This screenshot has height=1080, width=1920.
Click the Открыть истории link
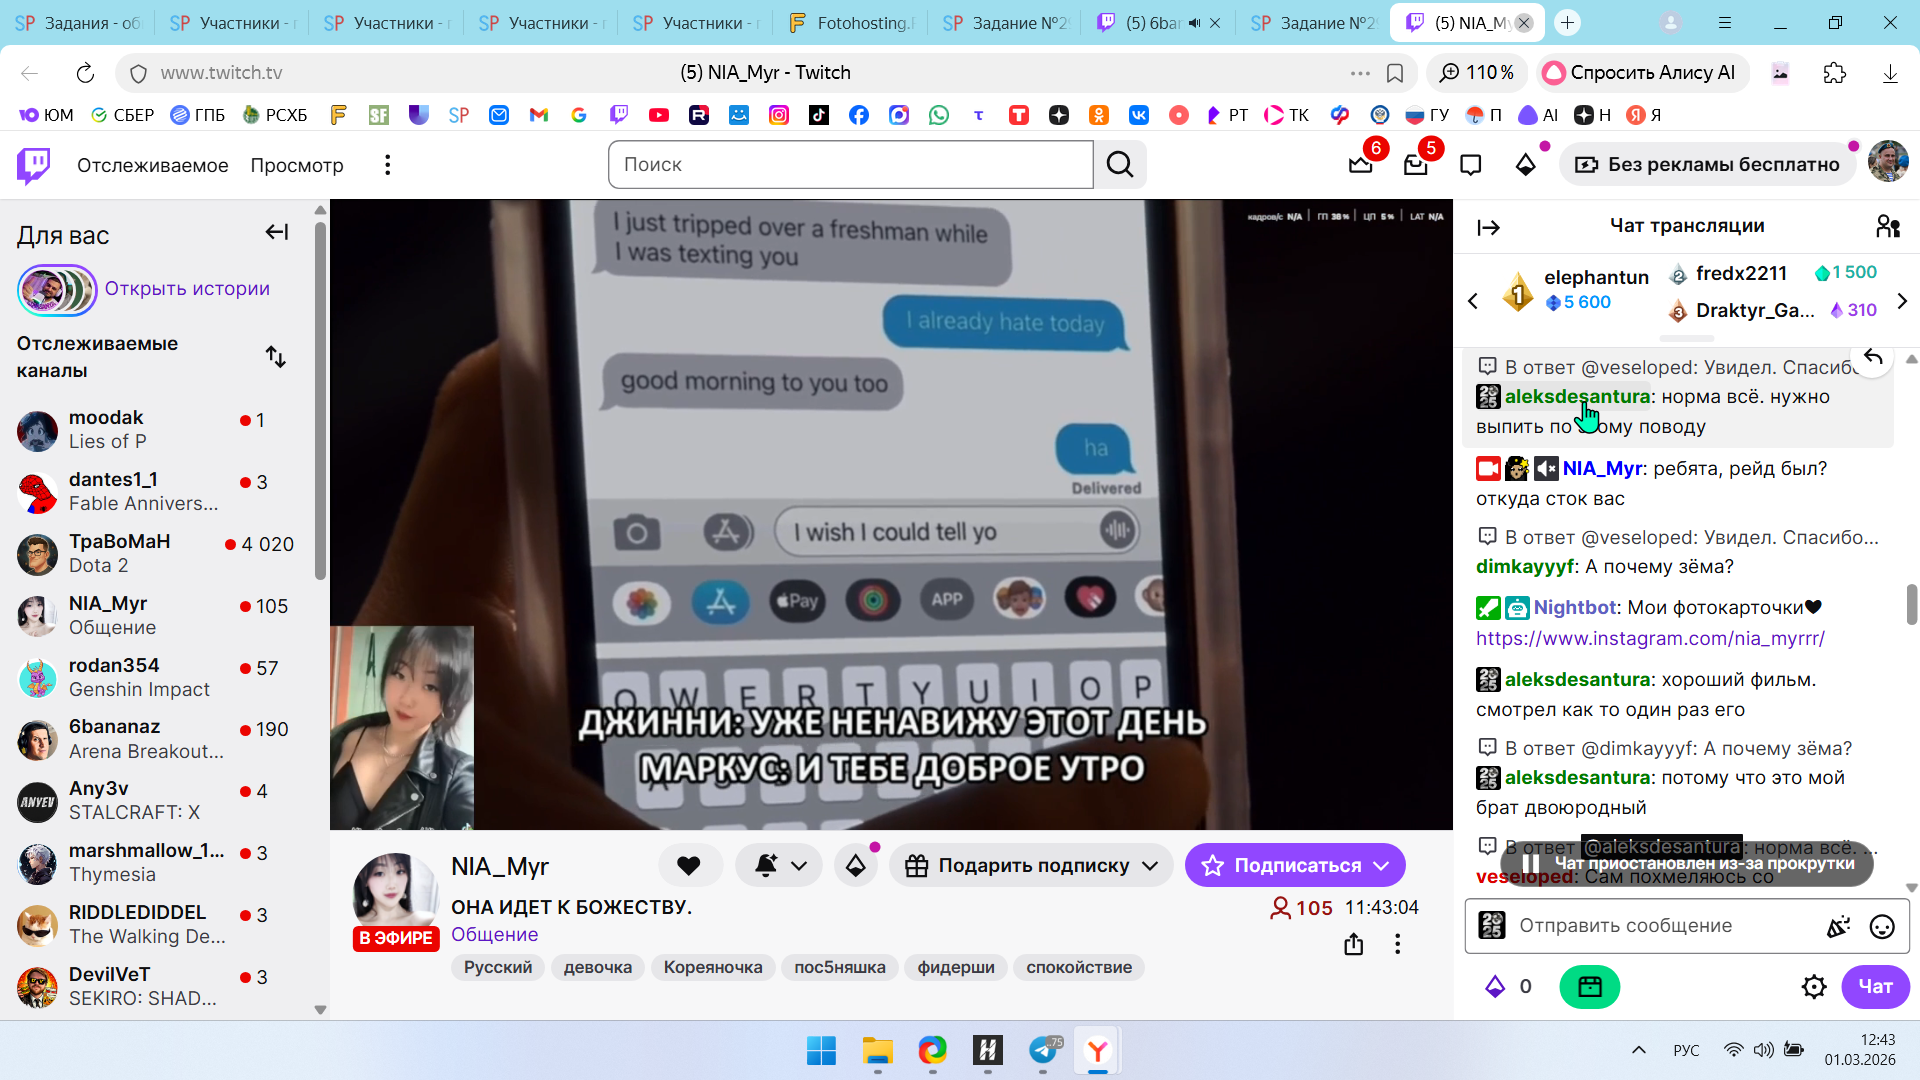point(187,289)
